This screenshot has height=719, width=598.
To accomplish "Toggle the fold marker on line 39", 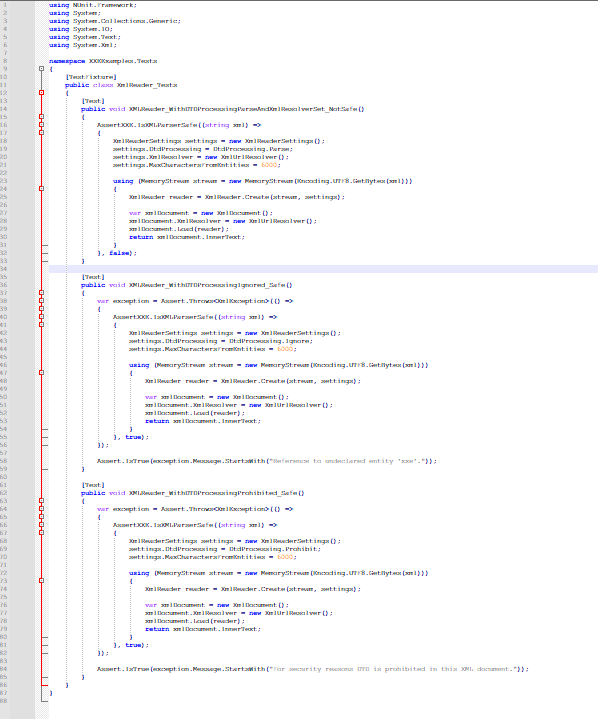I will [x=41, y=309].
